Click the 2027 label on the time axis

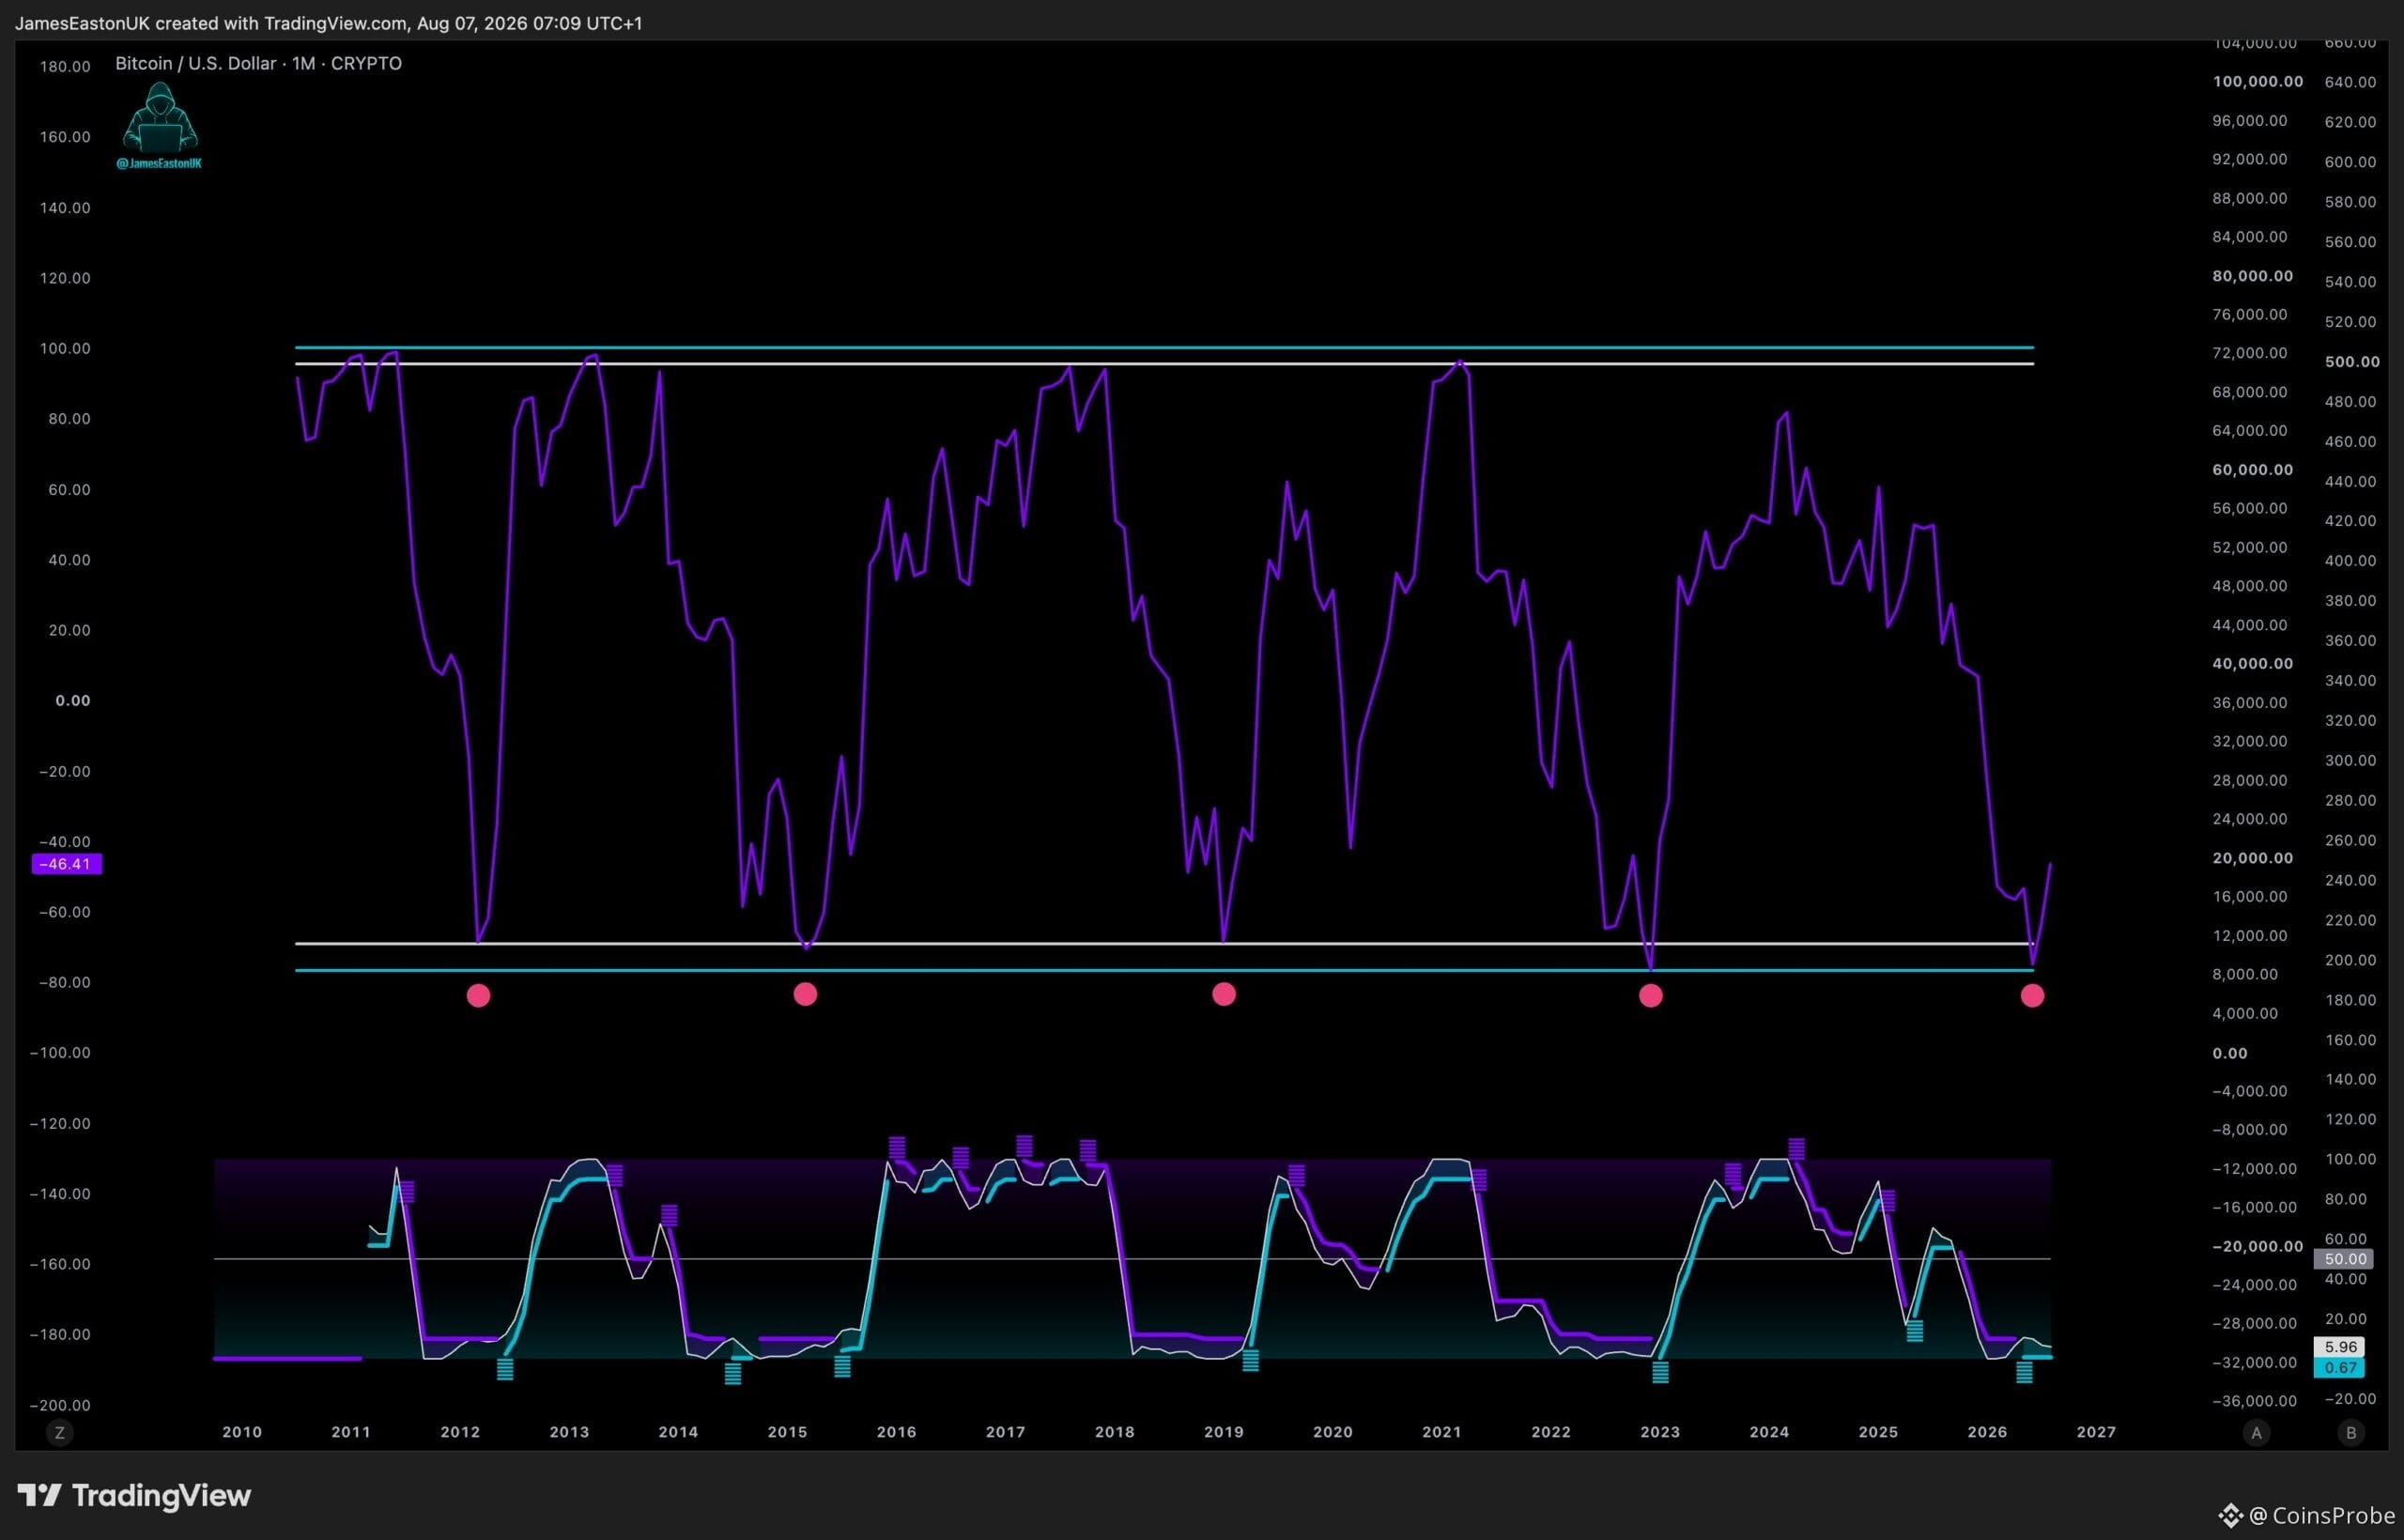click(x=2096, y=1432)
